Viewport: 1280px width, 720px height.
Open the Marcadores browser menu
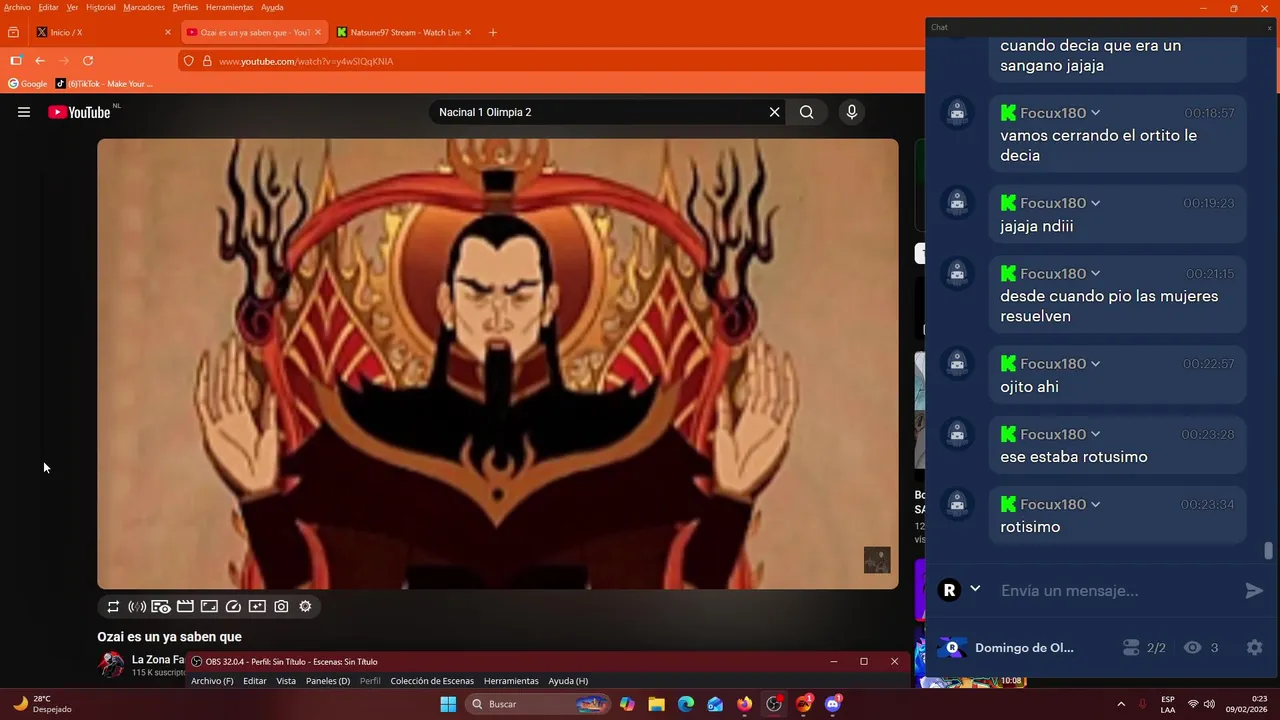pyautogui.click(x=144, y=7)
